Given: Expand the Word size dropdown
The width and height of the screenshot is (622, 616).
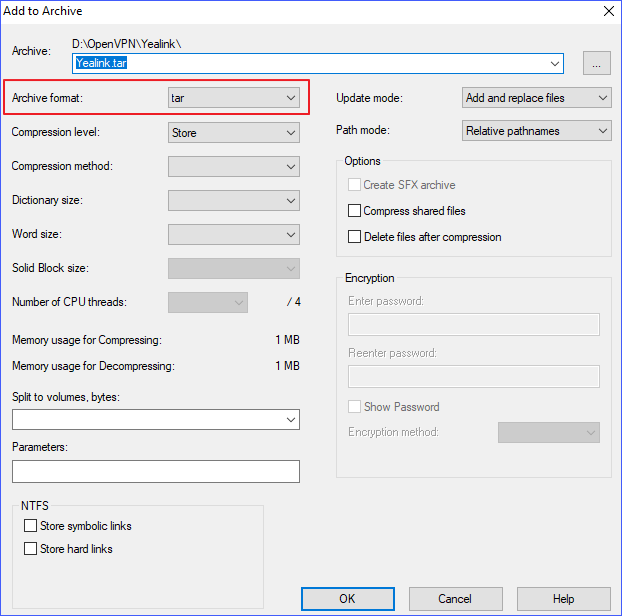Looking at the screenshot, I should click(234, 235).
